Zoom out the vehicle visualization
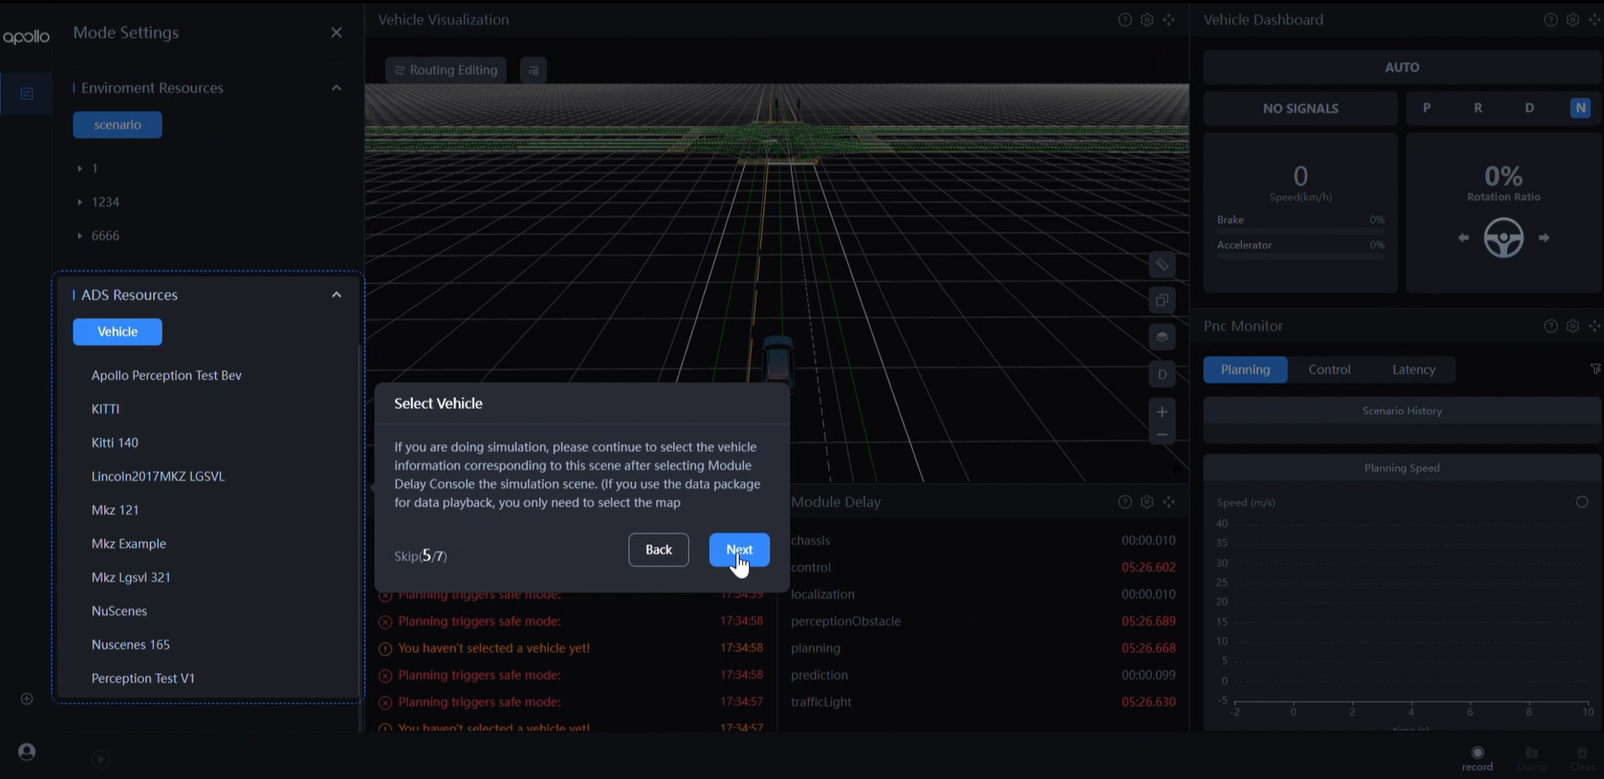 click(x=1162, y=436)
